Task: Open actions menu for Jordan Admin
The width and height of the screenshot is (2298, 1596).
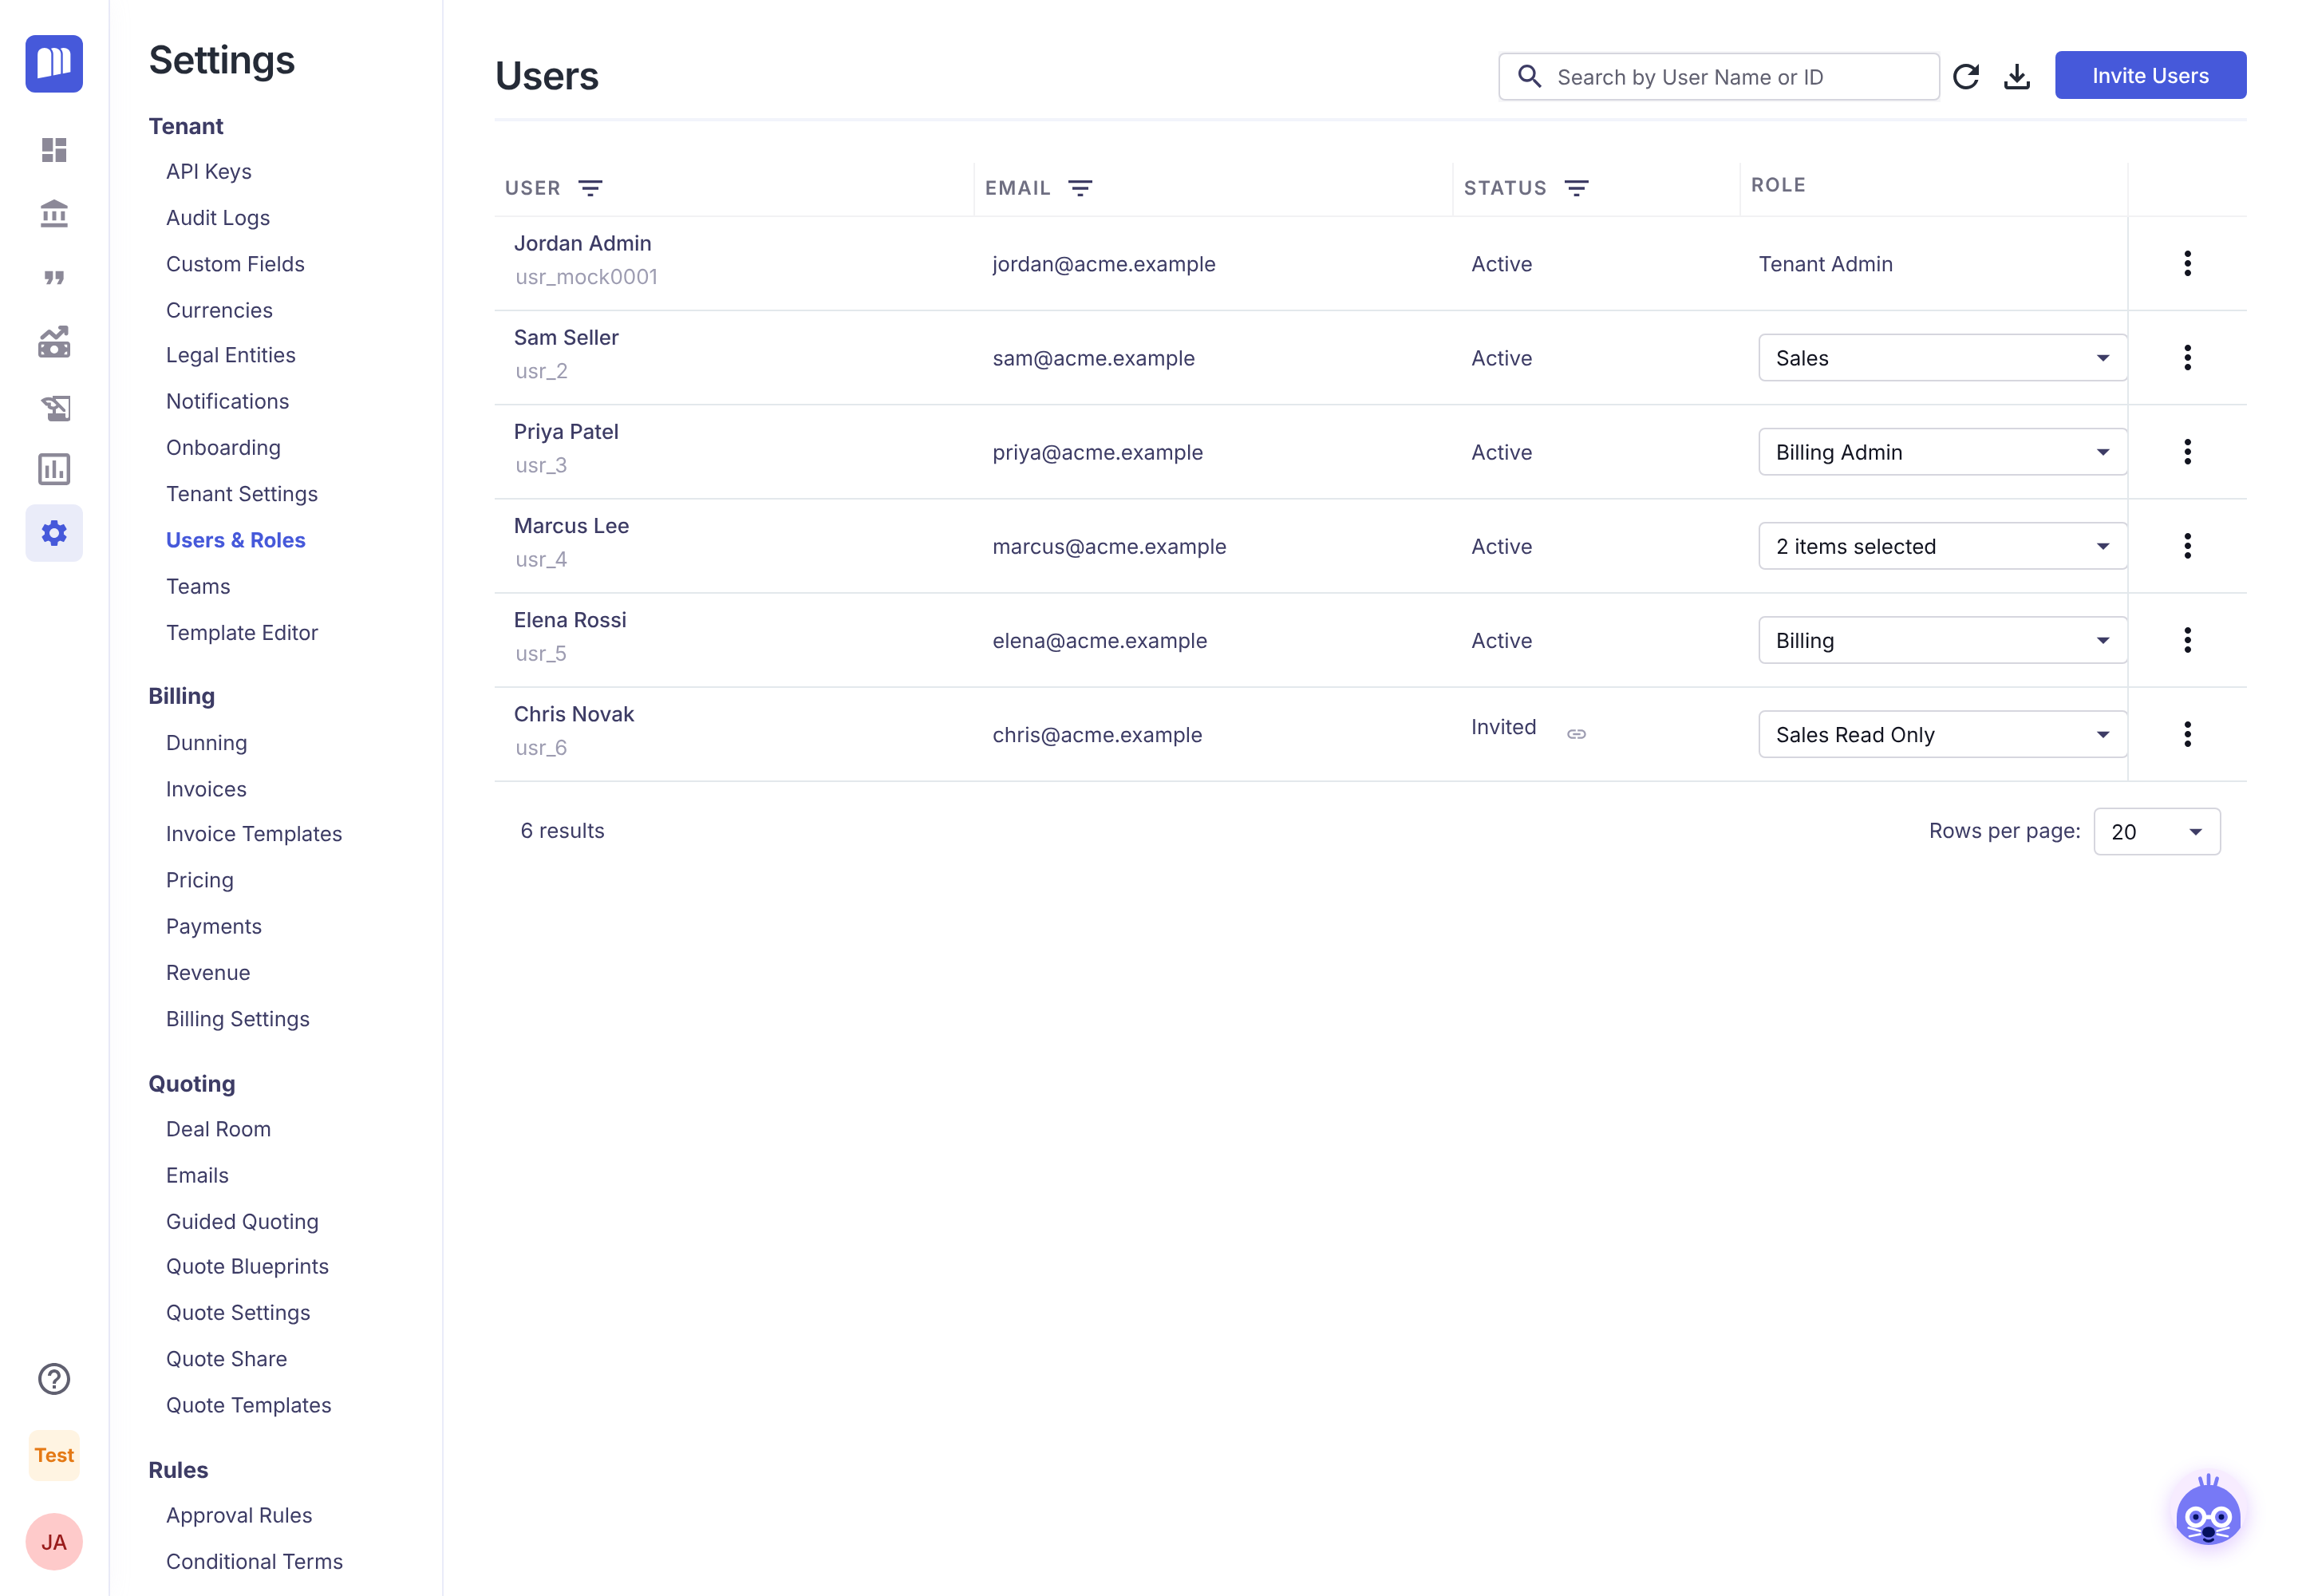Action: click(x=2187, y=264)
